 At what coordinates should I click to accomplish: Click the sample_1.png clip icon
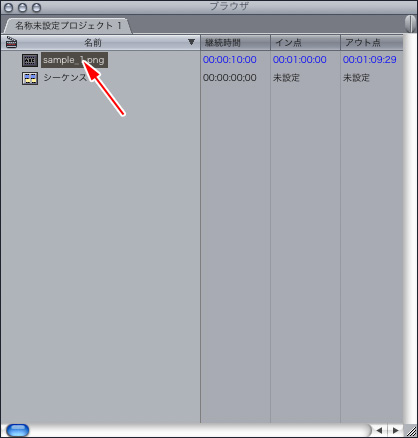30,60
